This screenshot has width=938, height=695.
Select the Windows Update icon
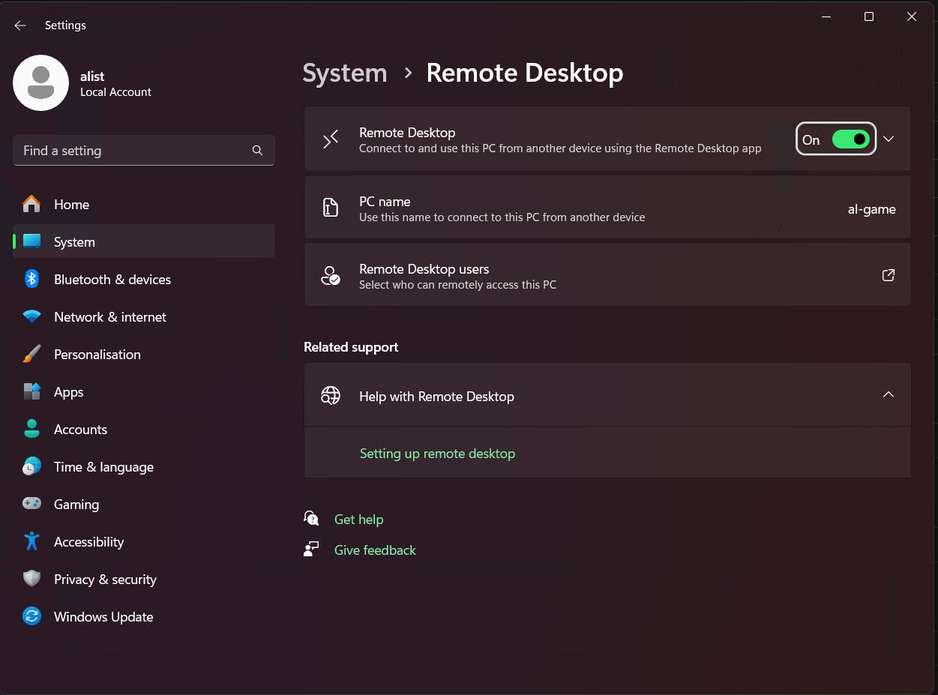point(32,617)
